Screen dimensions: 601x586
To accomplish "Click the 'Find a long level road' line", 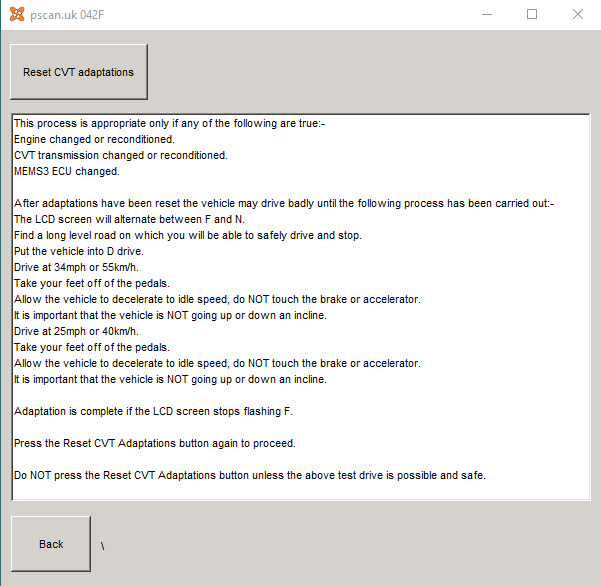I will click(188, 235).
